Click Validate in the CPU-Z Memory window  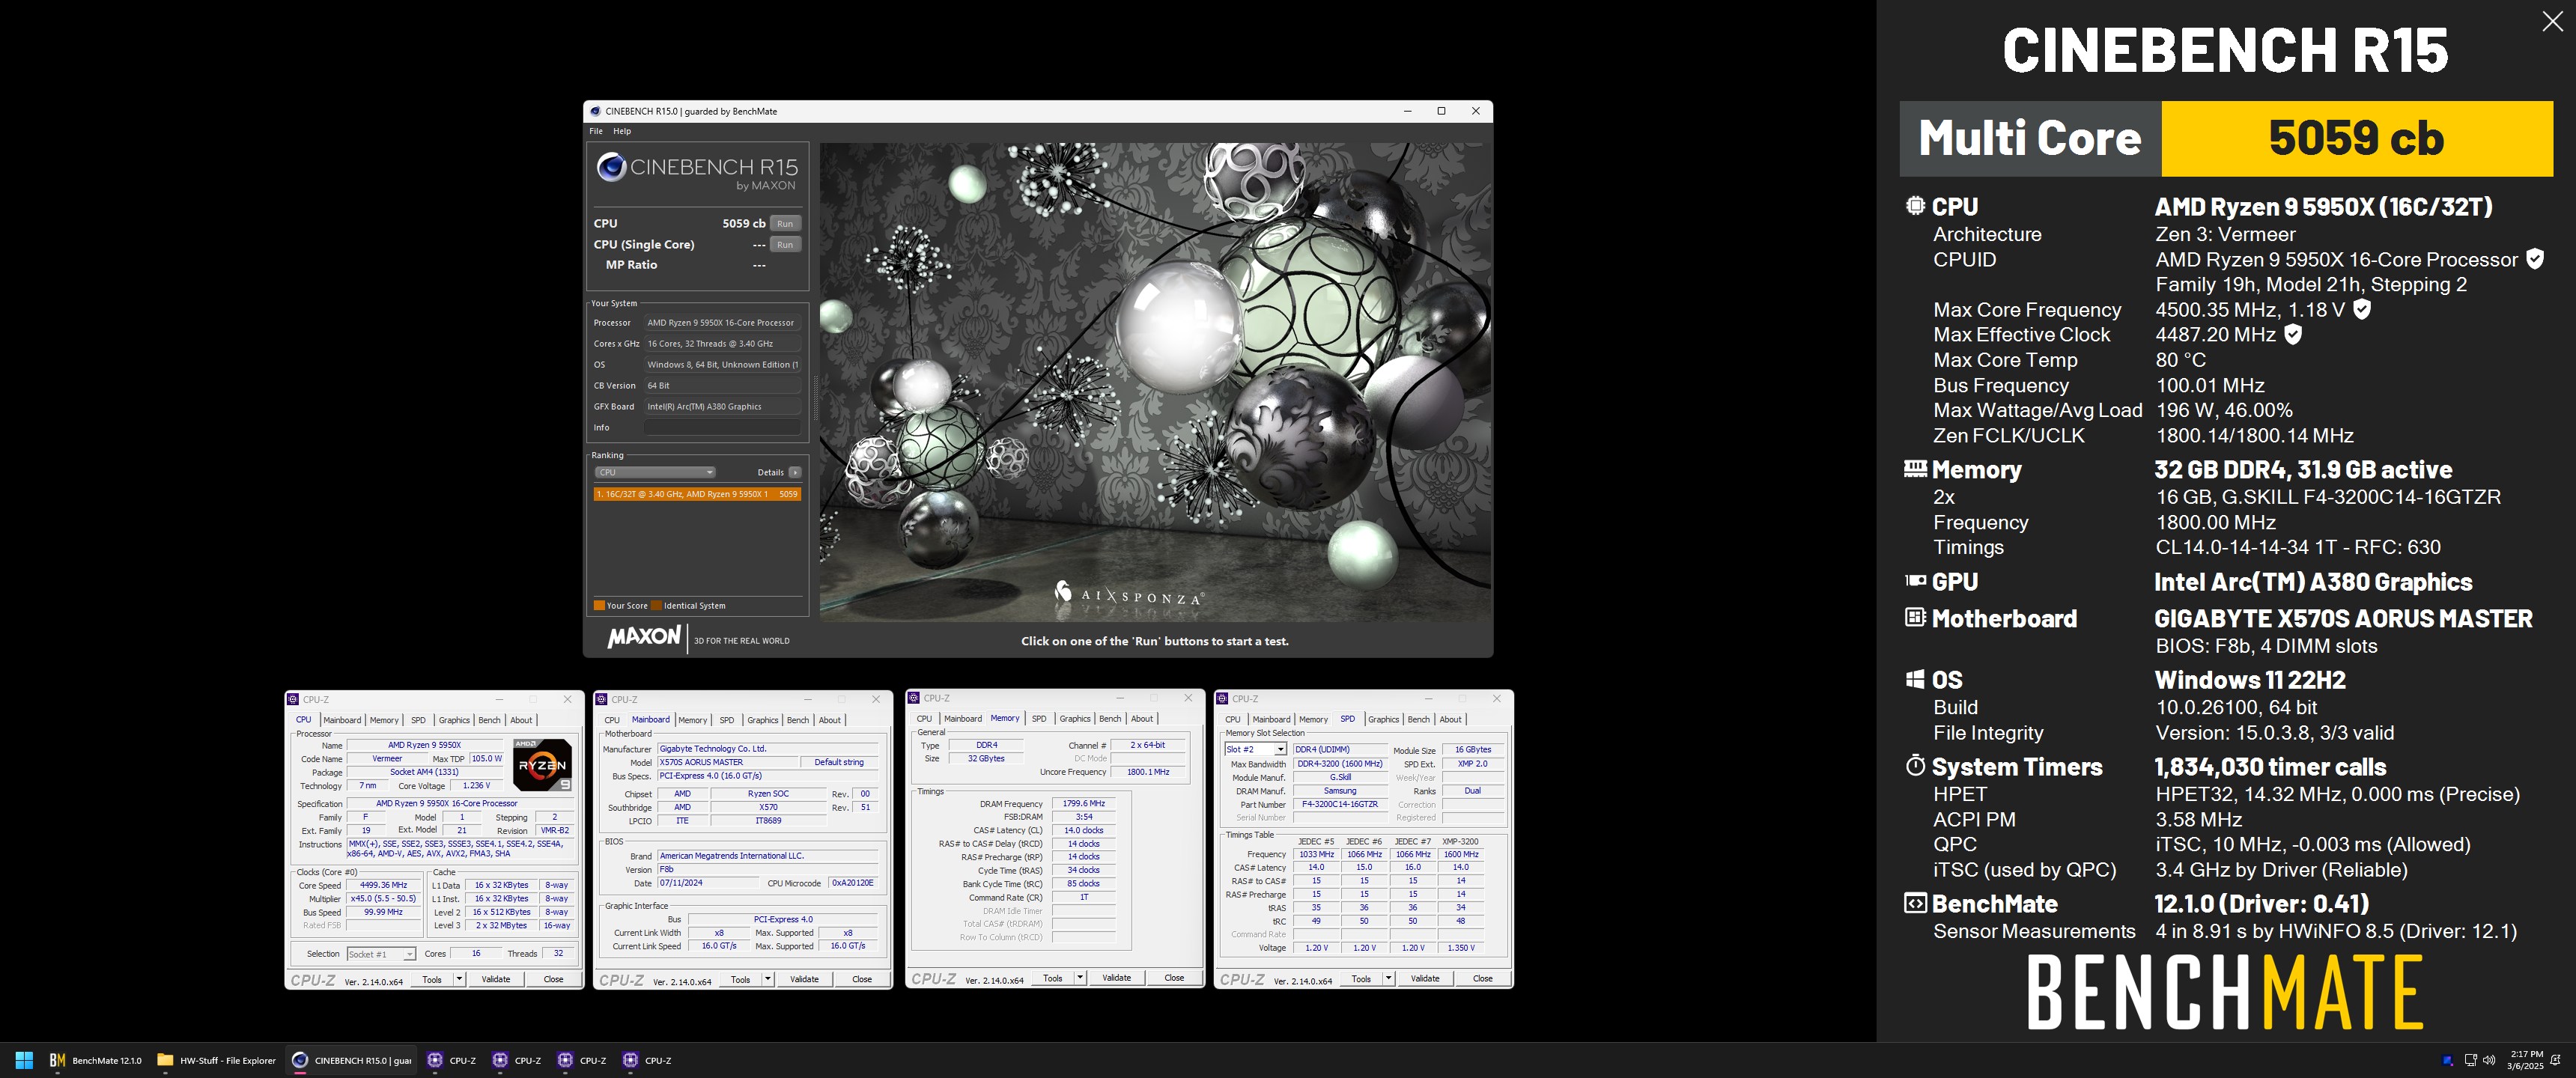point(1117,978)
